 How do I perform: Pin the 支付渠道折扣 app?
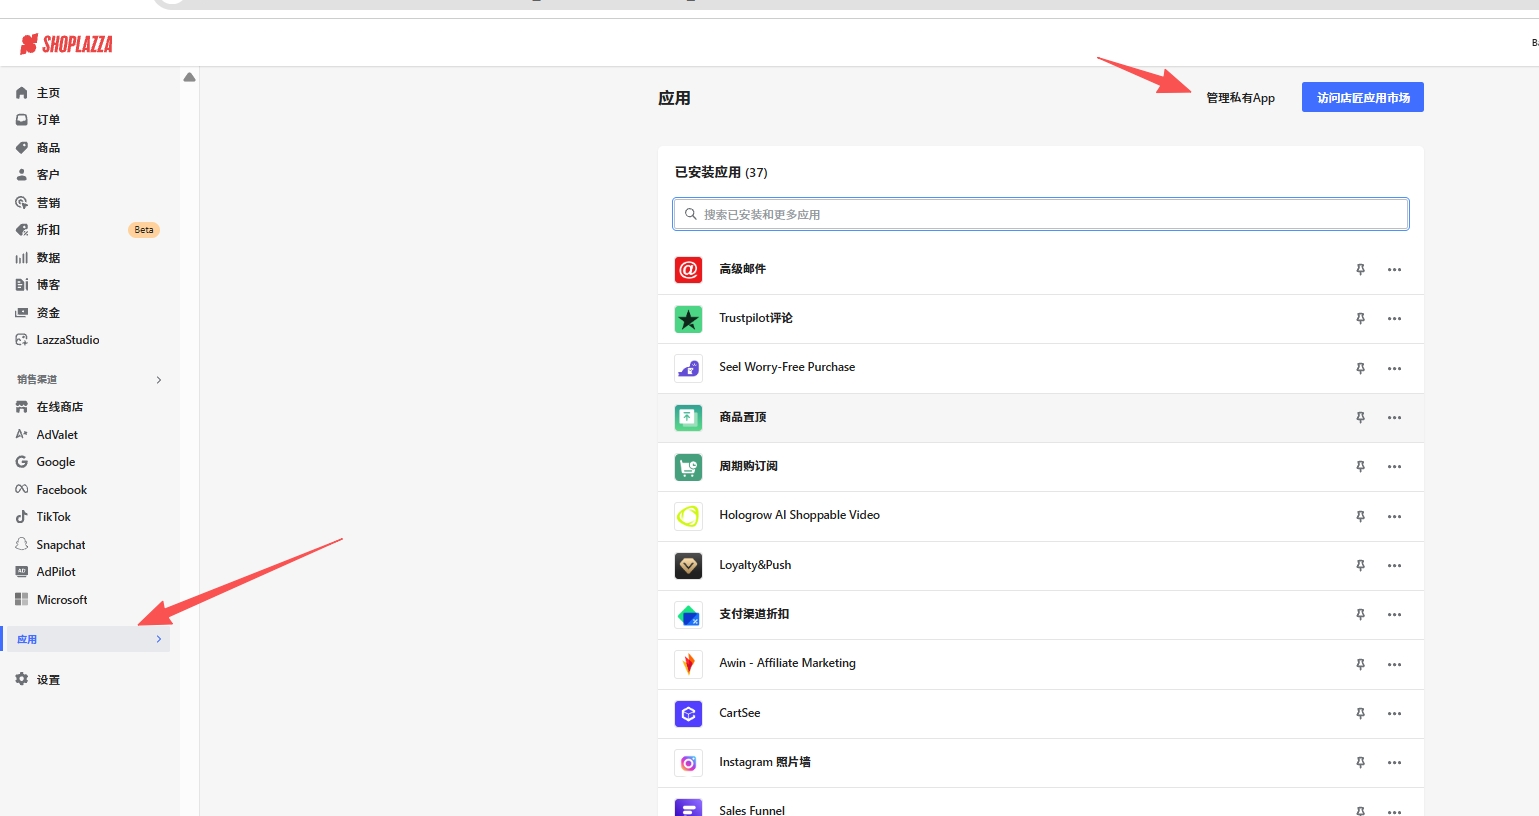pyautogui.click(x=1360, y=615)
